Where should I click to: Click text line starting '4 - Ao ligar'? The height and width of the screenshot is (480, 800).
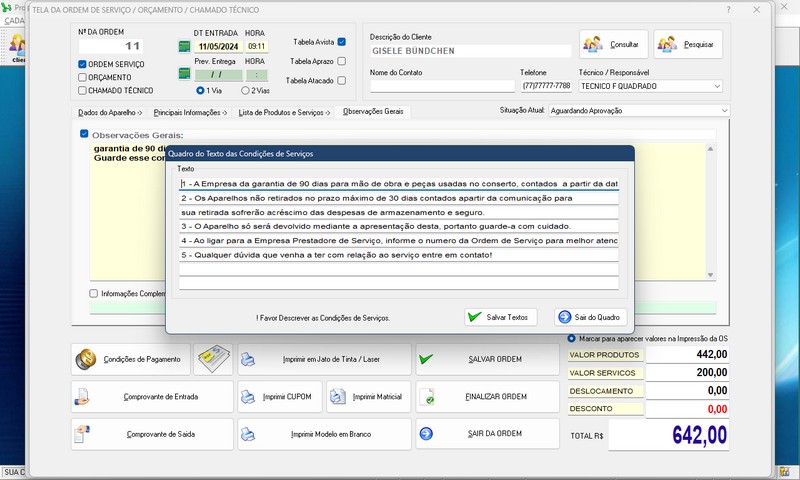click(399, 240)
